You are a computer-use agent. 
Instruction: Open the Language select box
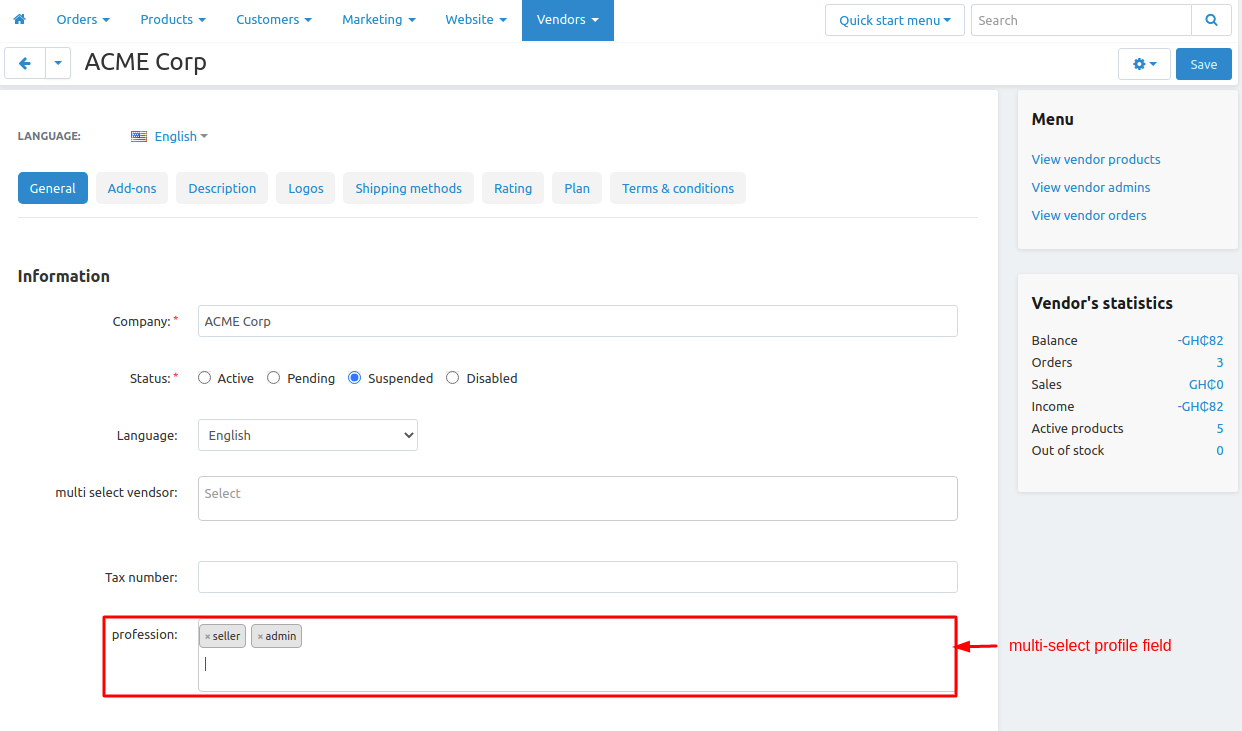[308, 435]
